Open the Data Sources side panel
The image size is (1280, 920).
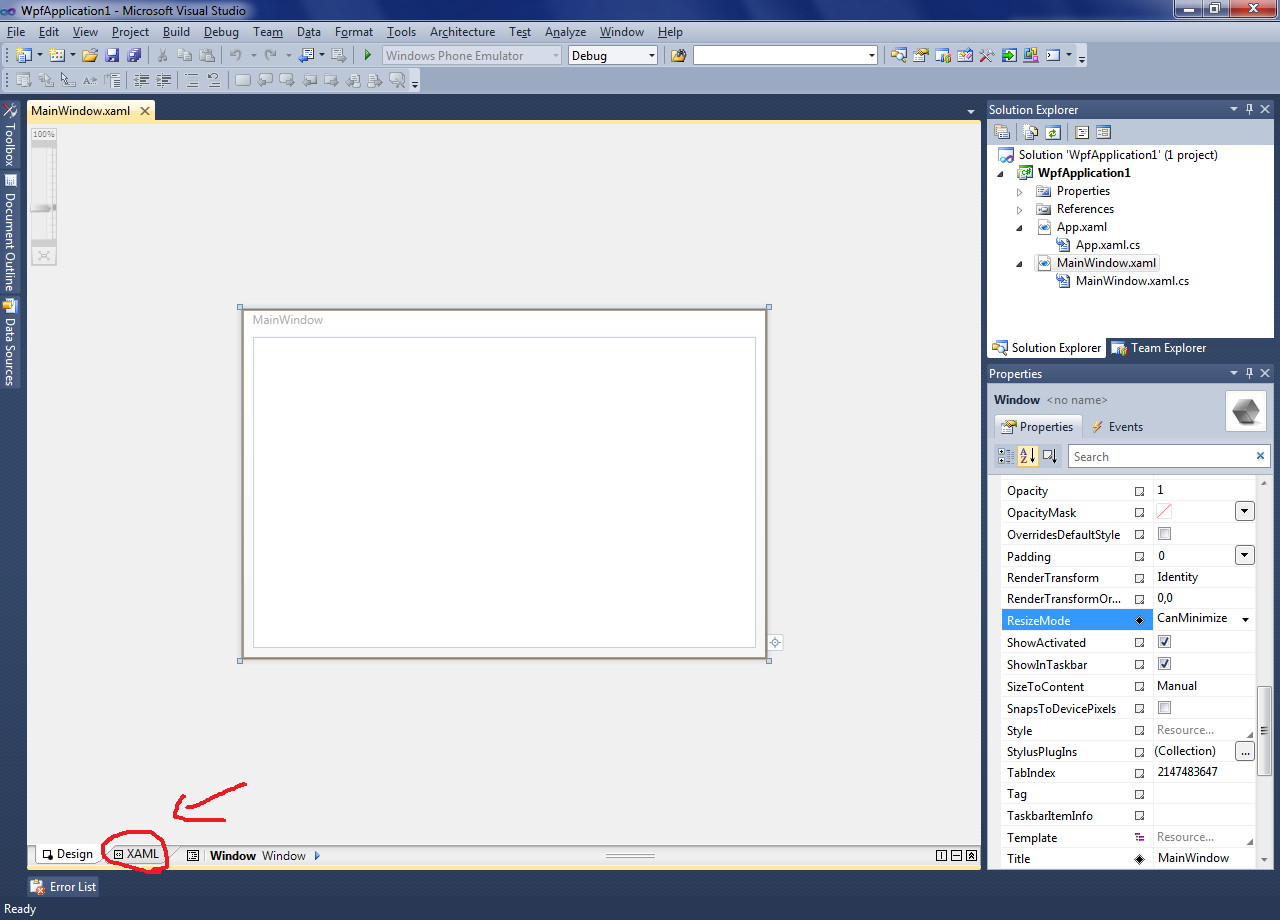pos(10,343)
